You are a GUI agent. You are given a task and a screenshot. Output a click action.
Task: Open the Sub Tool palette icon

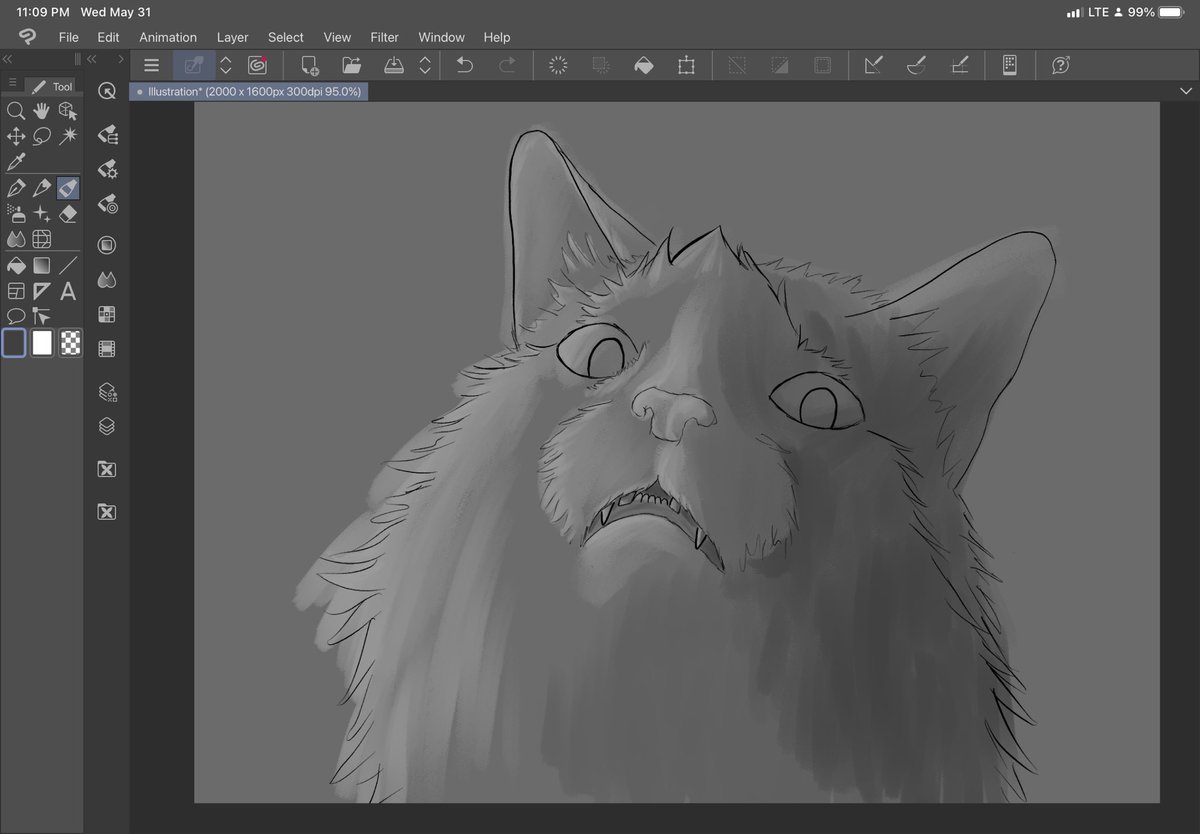(107, 134)
